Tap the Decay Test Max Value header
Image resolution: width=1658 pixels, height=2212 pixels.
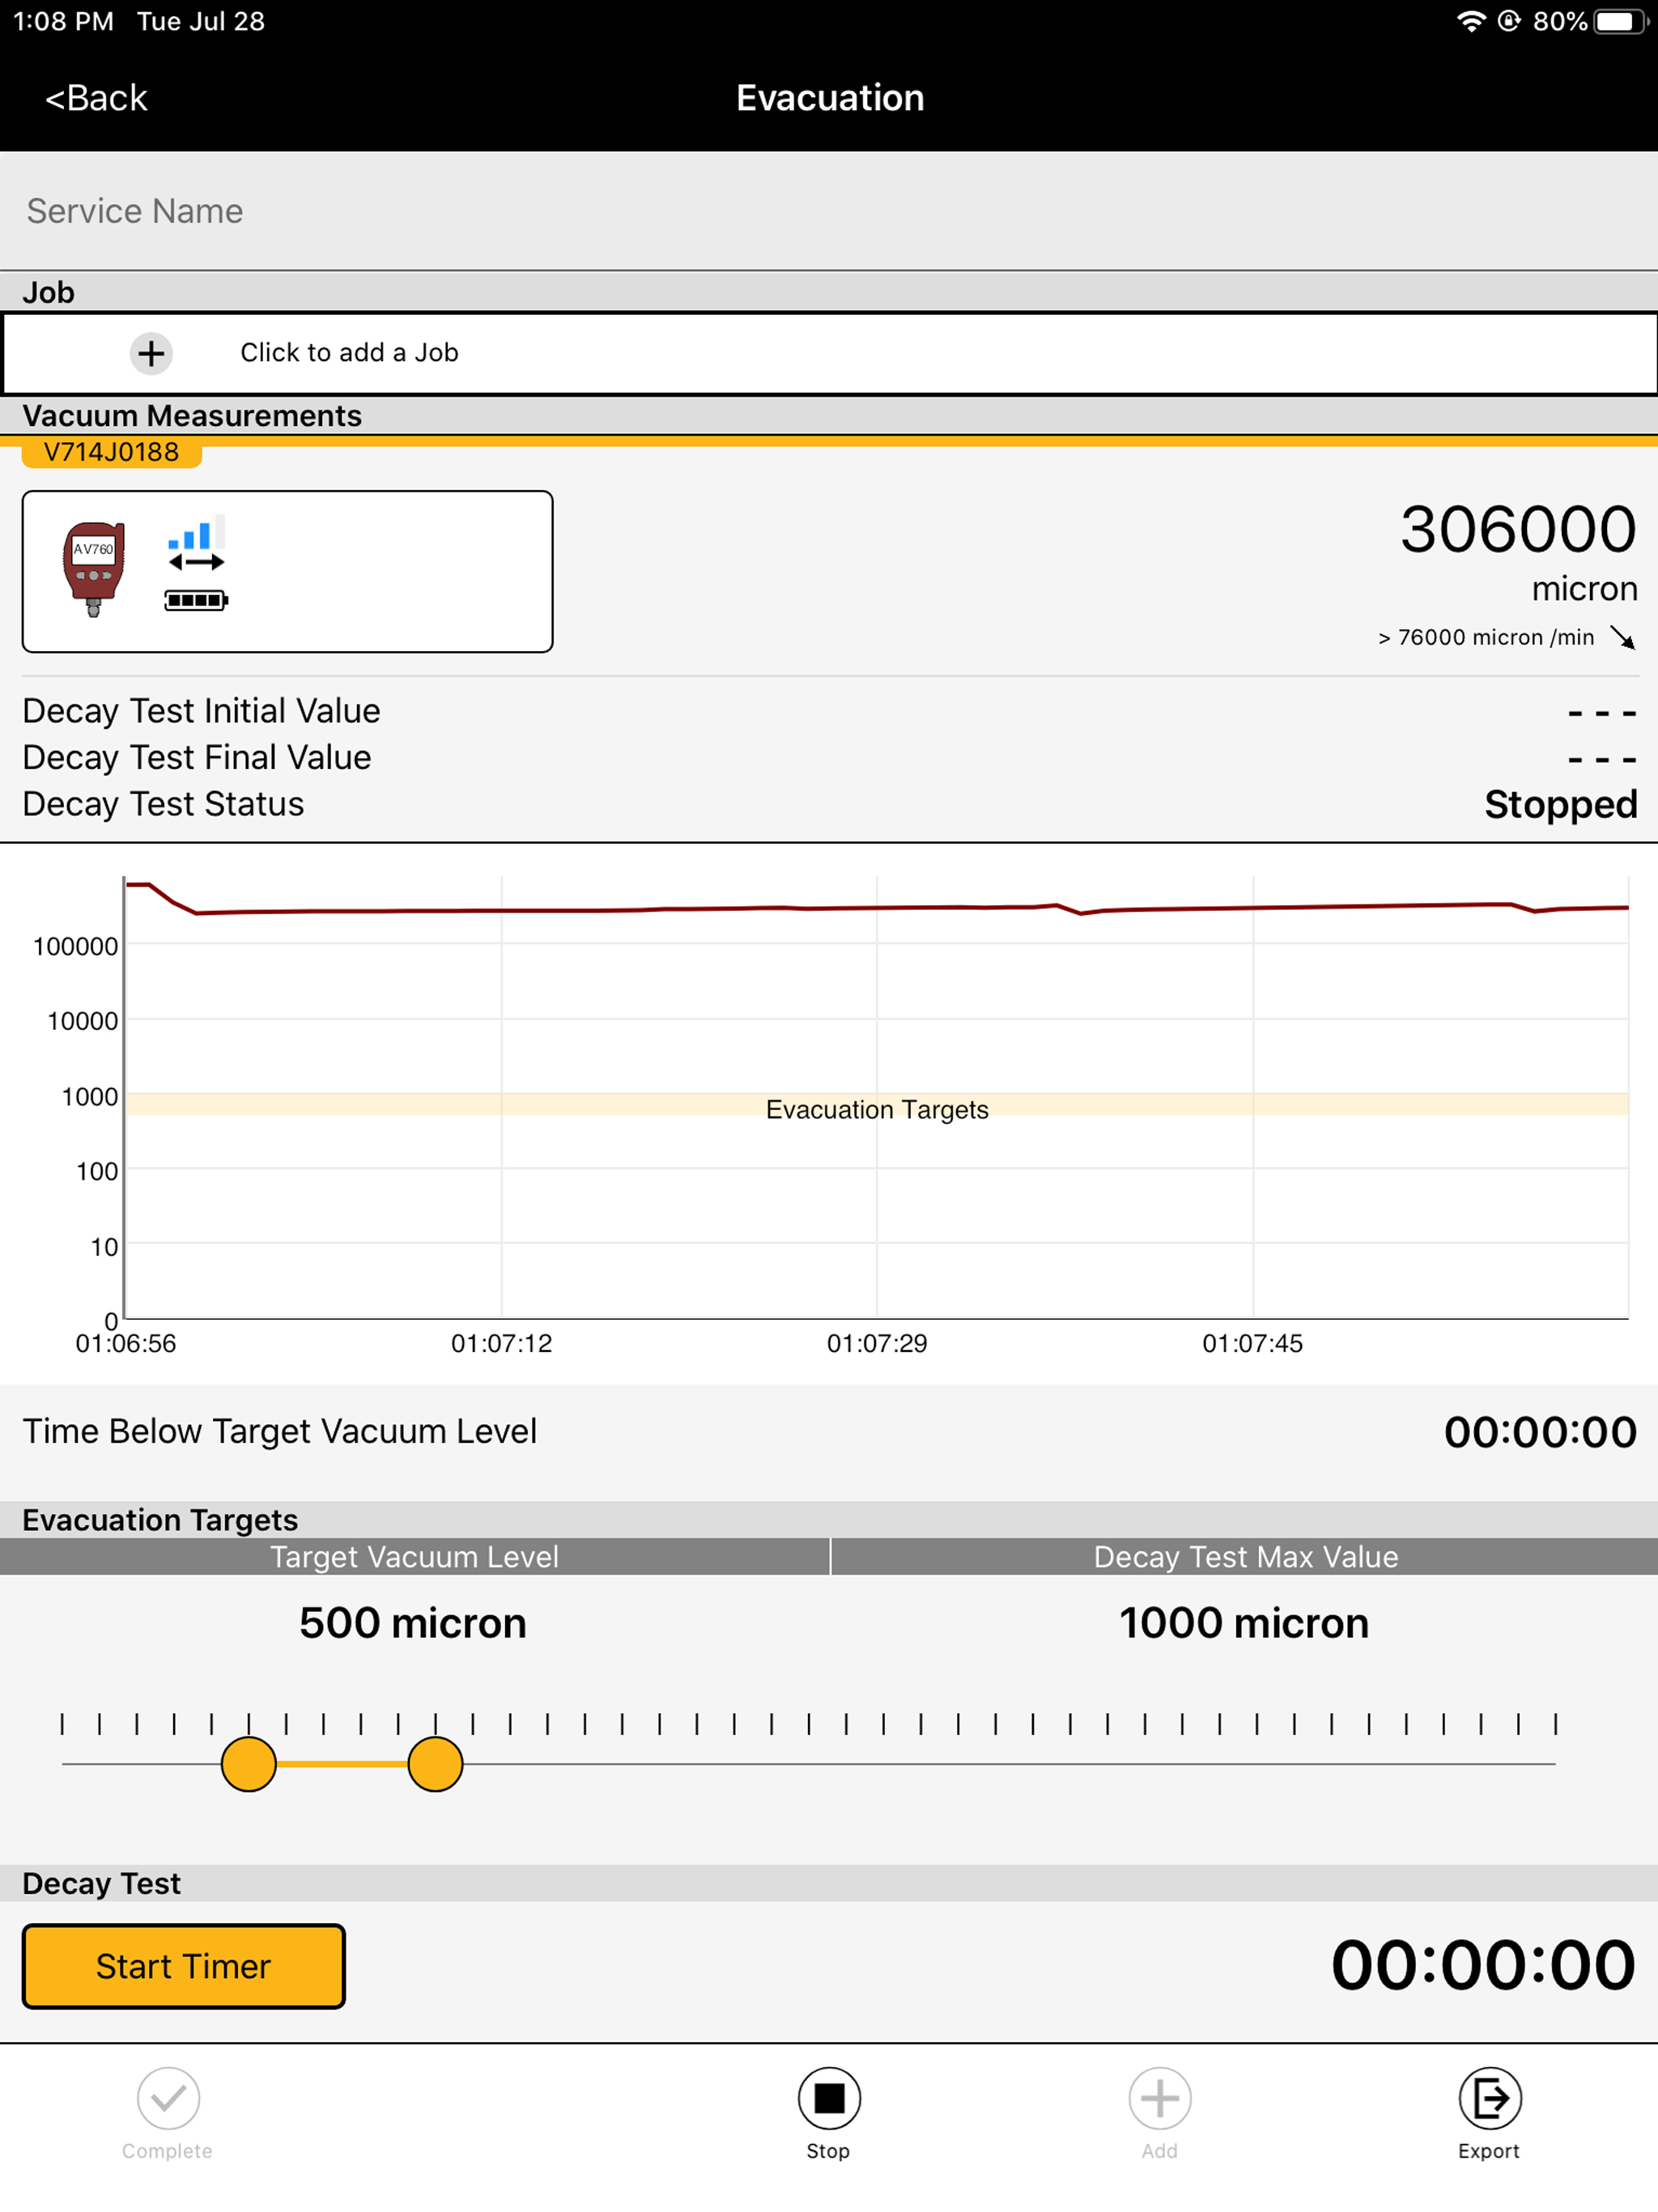pos(1245,1557)
